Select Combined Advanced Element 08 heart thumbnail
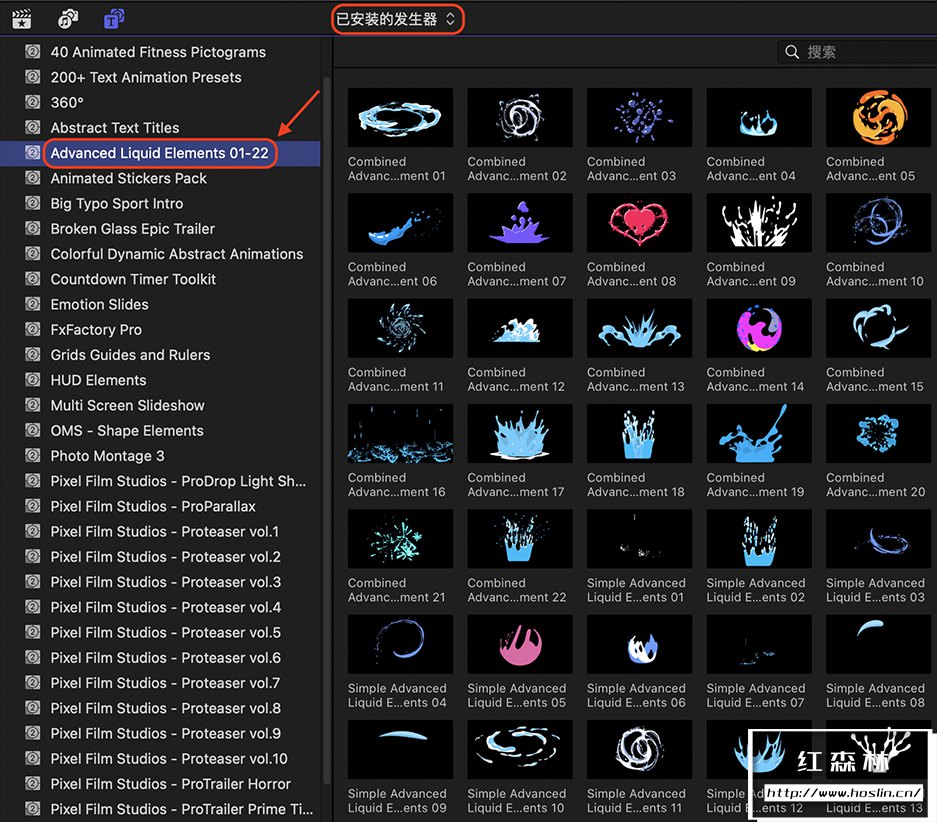The height and width of the screenshot is (822, 937). pos(639,222)
